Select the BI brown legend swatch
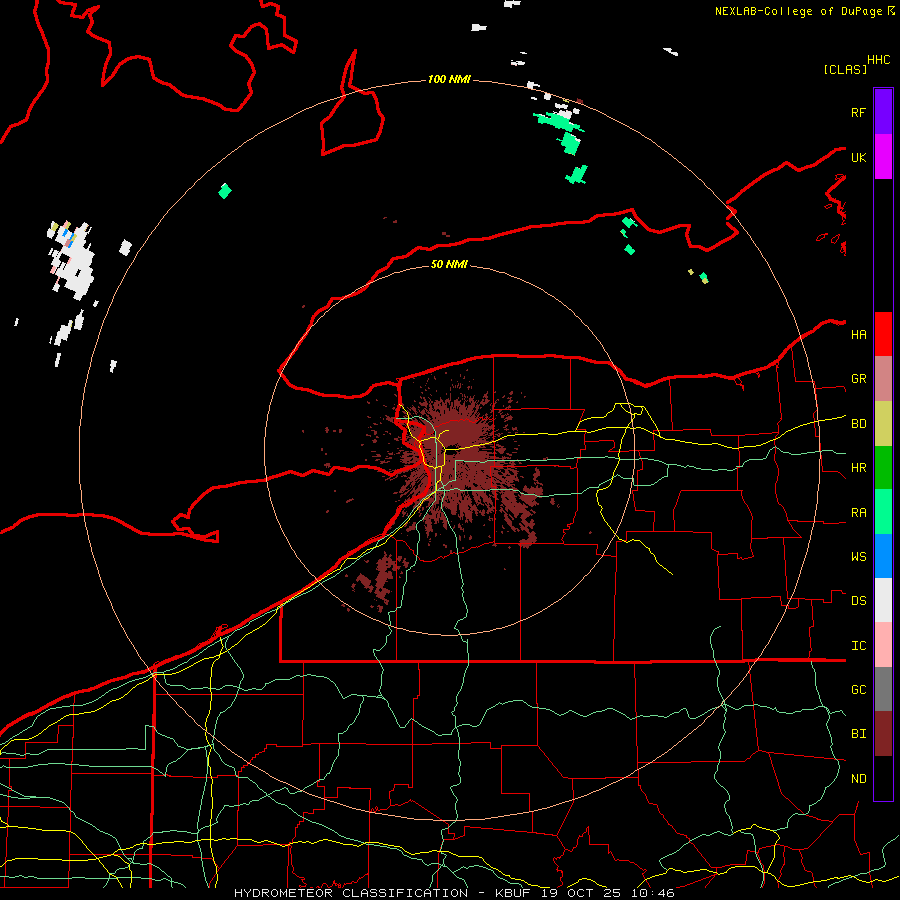Viewport: 900px width, 900px height. coord(883,734)
